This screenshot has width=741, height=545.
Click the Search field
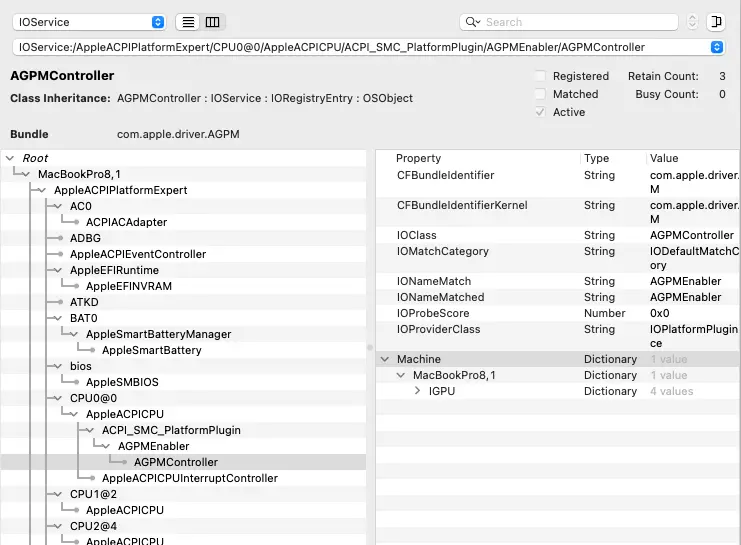pyautogui.click(x=569, y=22)
